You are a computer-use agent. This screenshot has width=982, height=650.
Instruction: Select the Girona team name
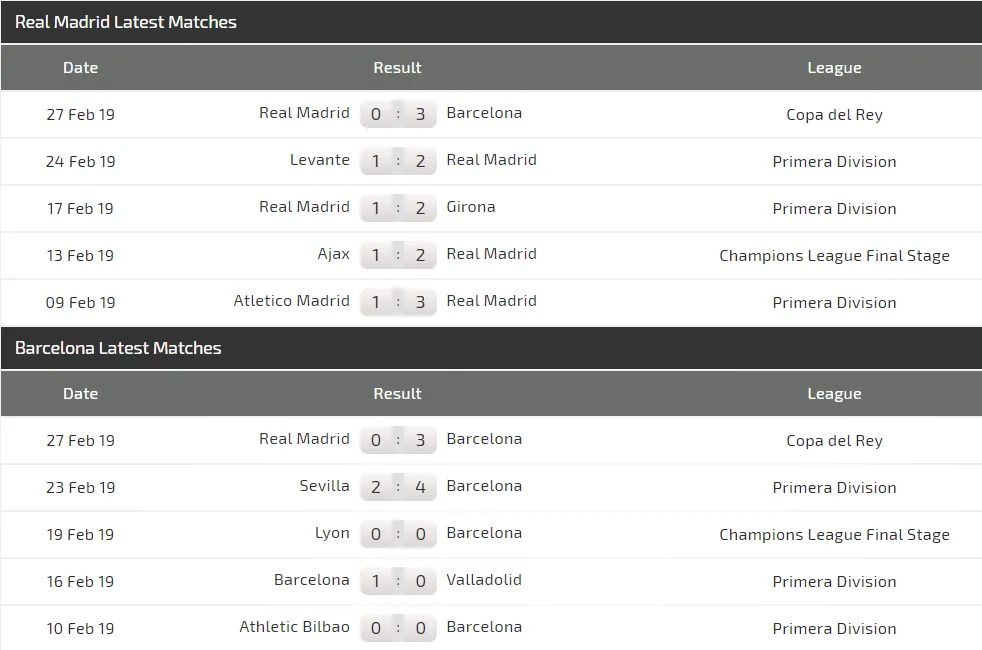pos(471,207)
